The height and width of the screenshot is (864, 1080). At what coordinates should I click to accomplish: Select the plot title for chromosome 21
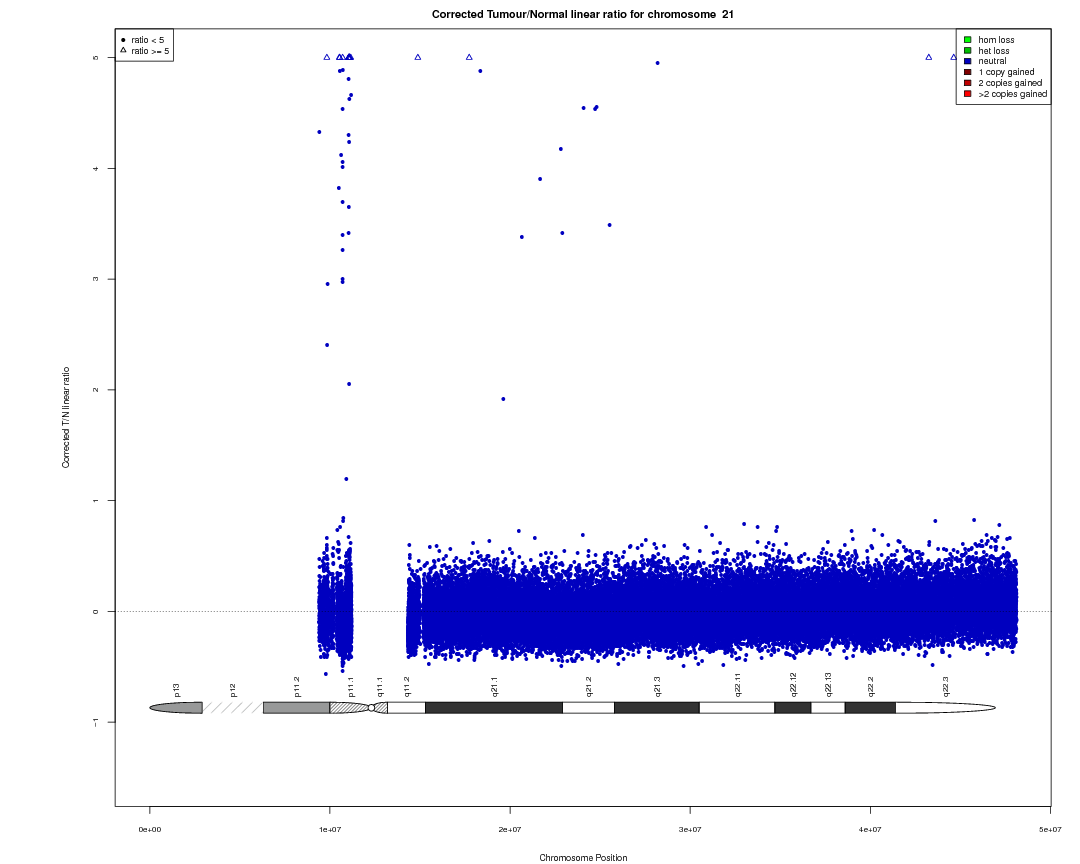tap(583, 14)
